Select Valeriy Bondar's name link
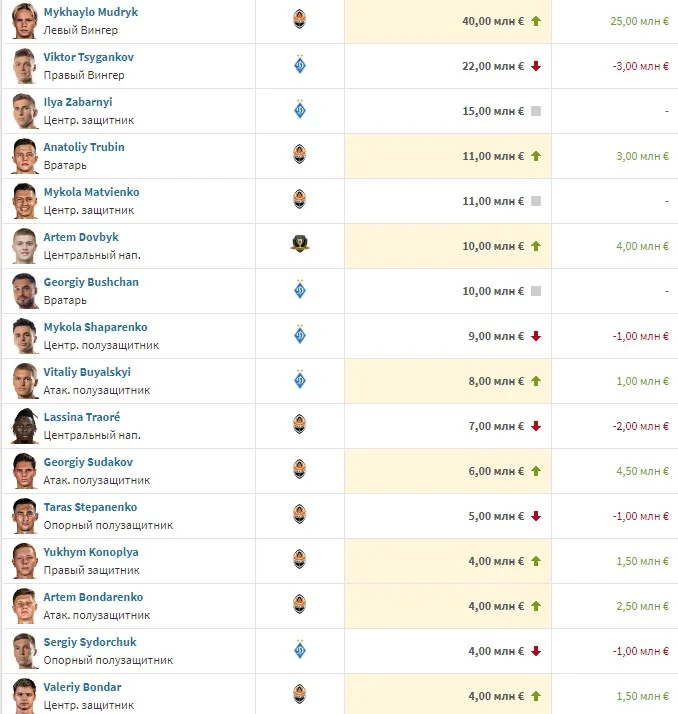Screen dimensions: 678x714 click(x=82, y=687)
